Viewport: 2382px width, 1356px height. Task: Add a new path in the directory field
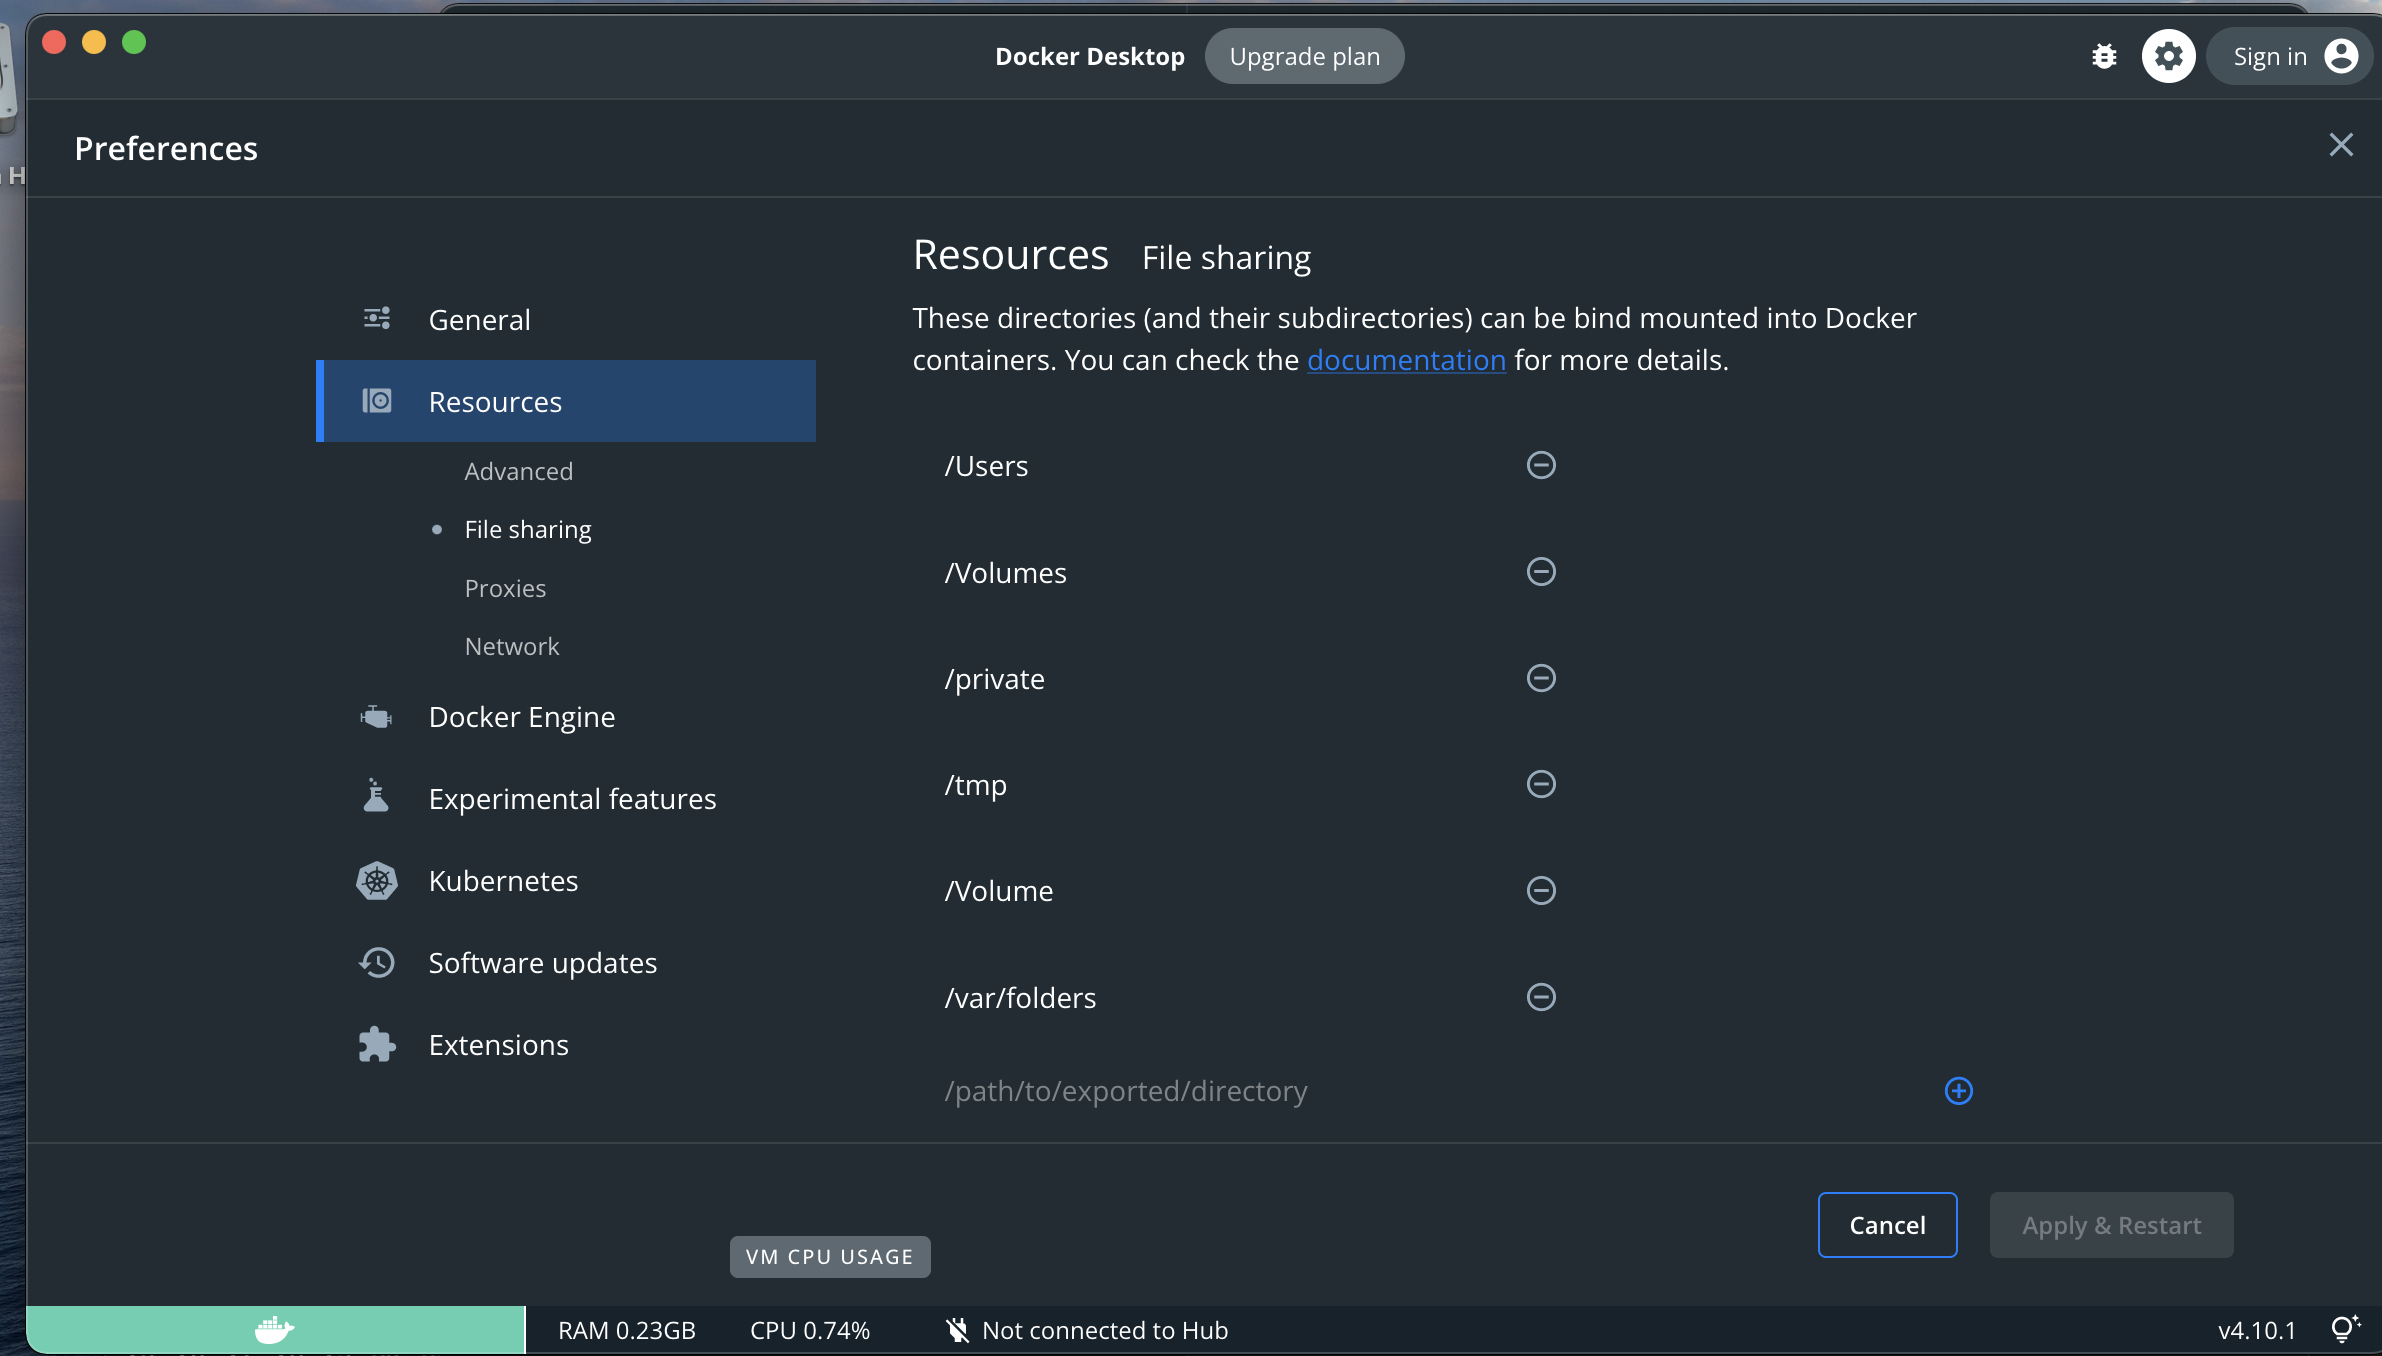pyautogui.click(x=1956, y=1090)
